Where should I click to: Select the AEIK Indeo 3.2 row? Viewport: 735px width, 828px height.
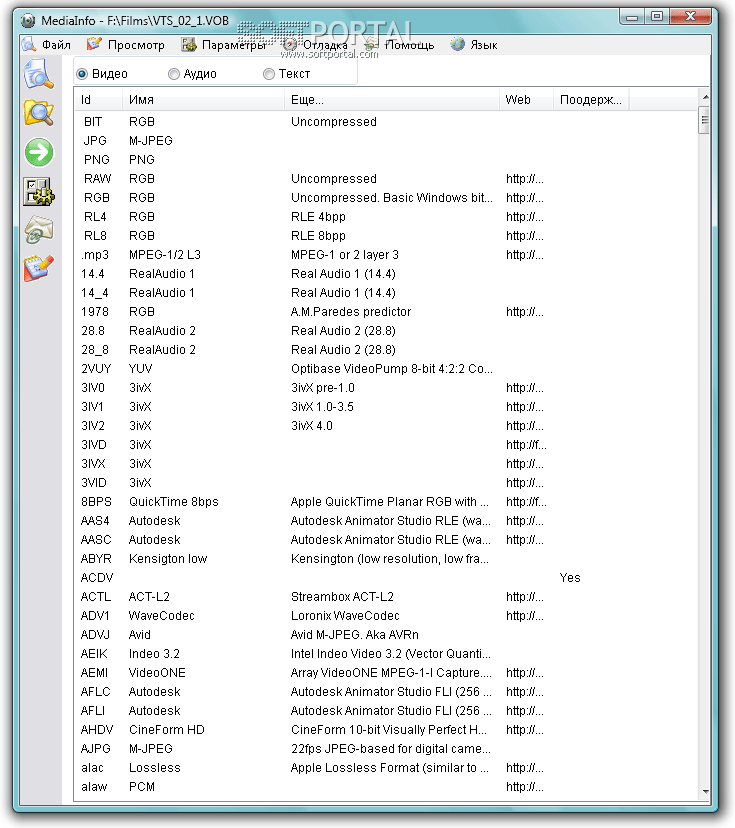[386, 654]
